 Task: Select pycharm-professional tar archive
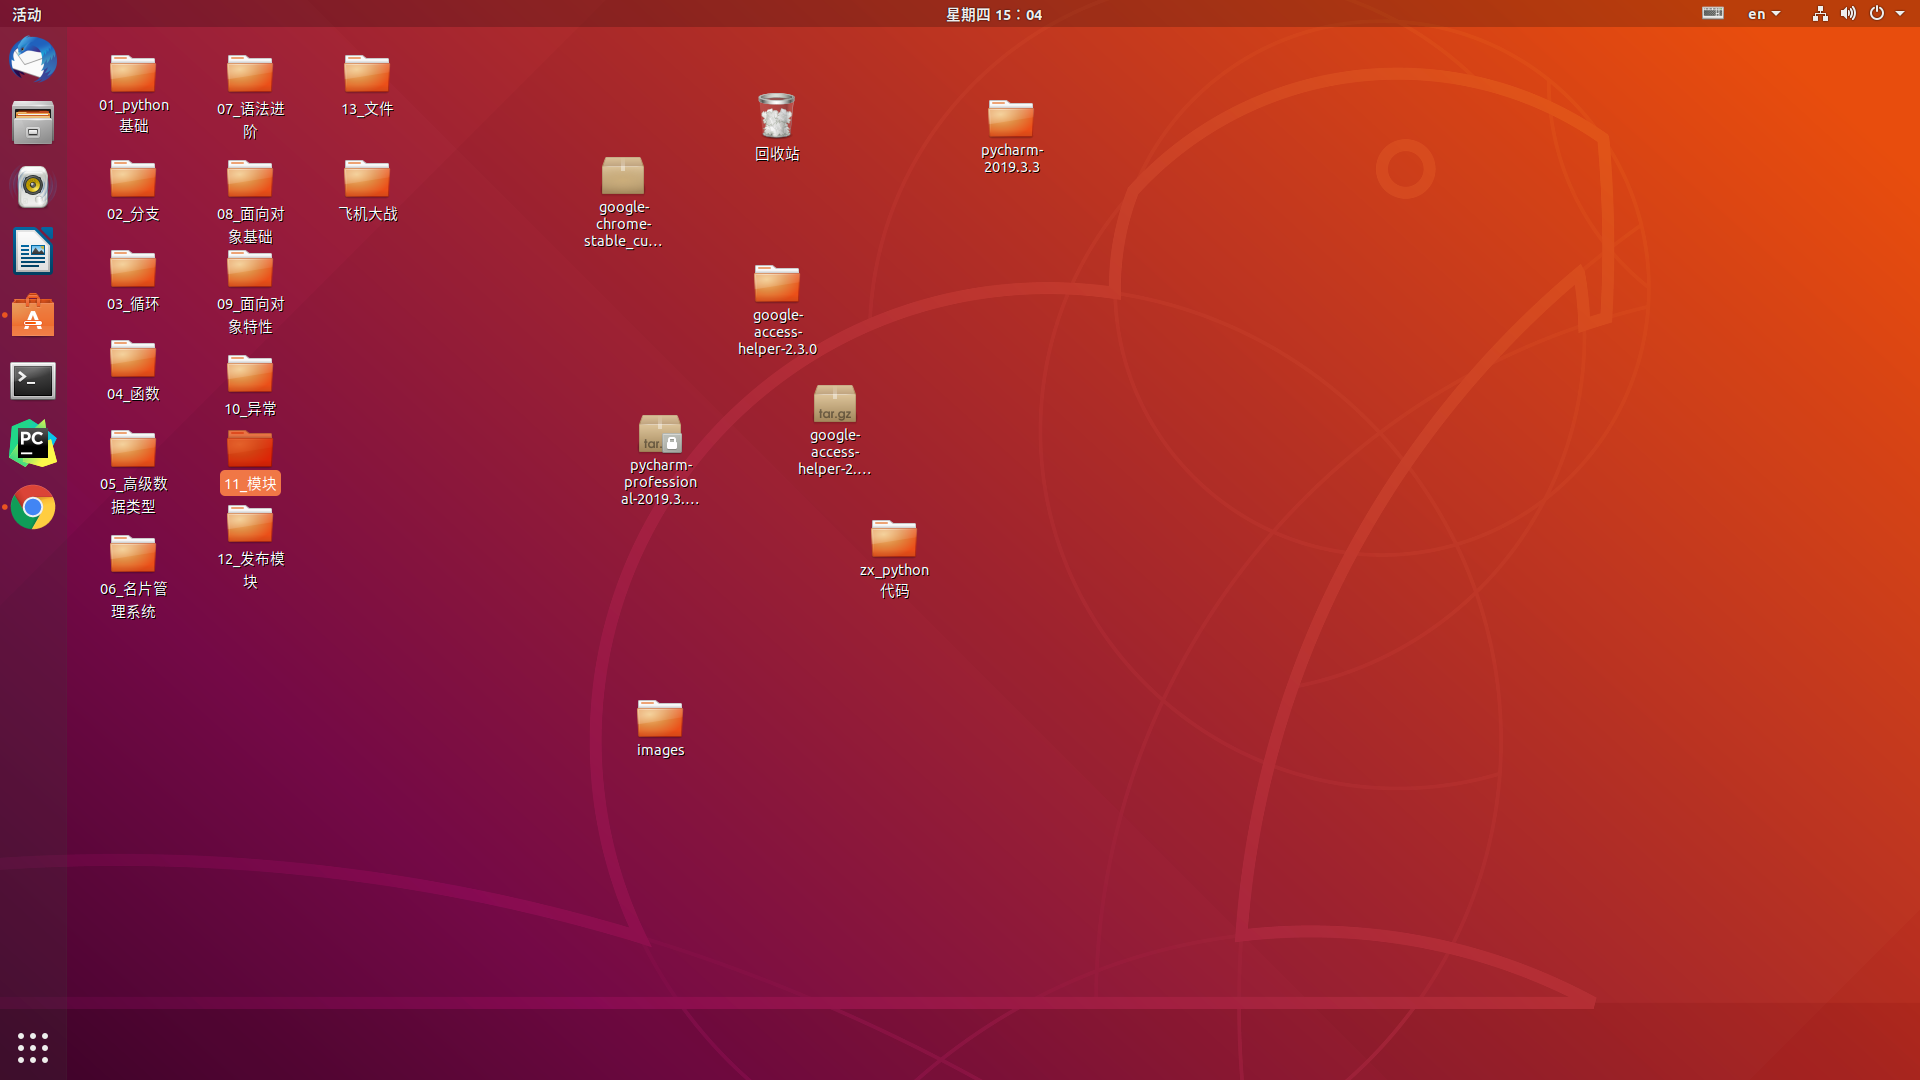660,460
